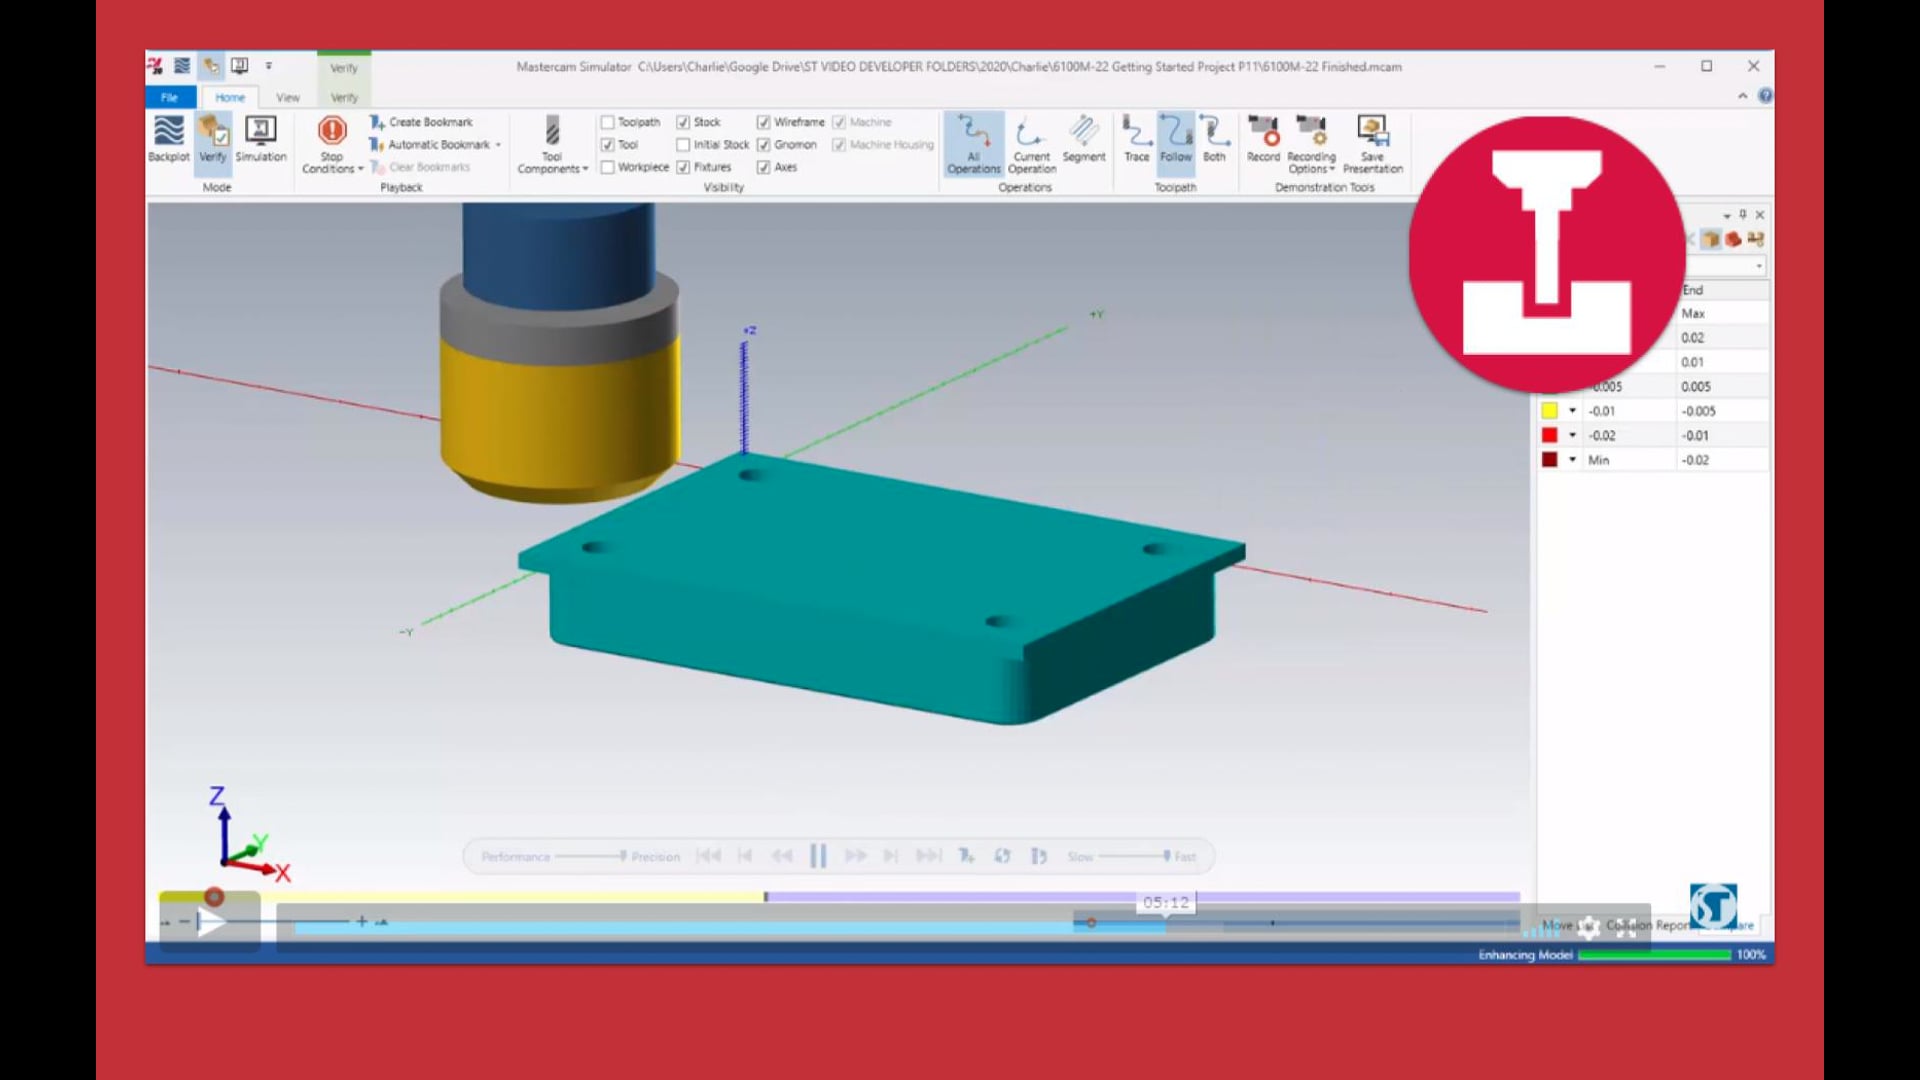The image size is (1920, 1080).
Task: Click the Backplot quick access icon
Action: coord(182,66)
